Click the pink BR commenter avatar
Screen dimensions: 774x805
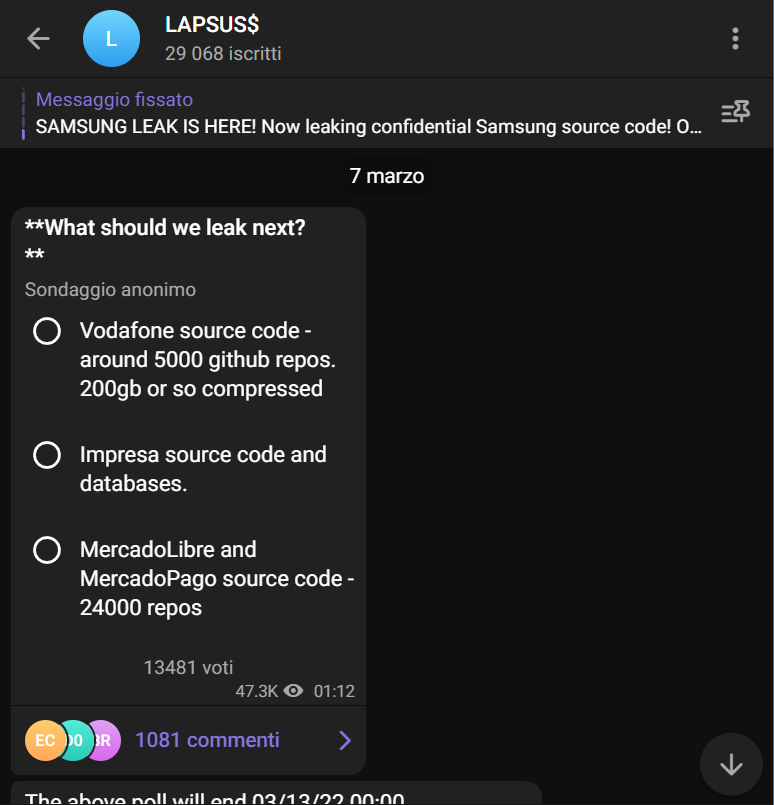[x=104, y=740]
